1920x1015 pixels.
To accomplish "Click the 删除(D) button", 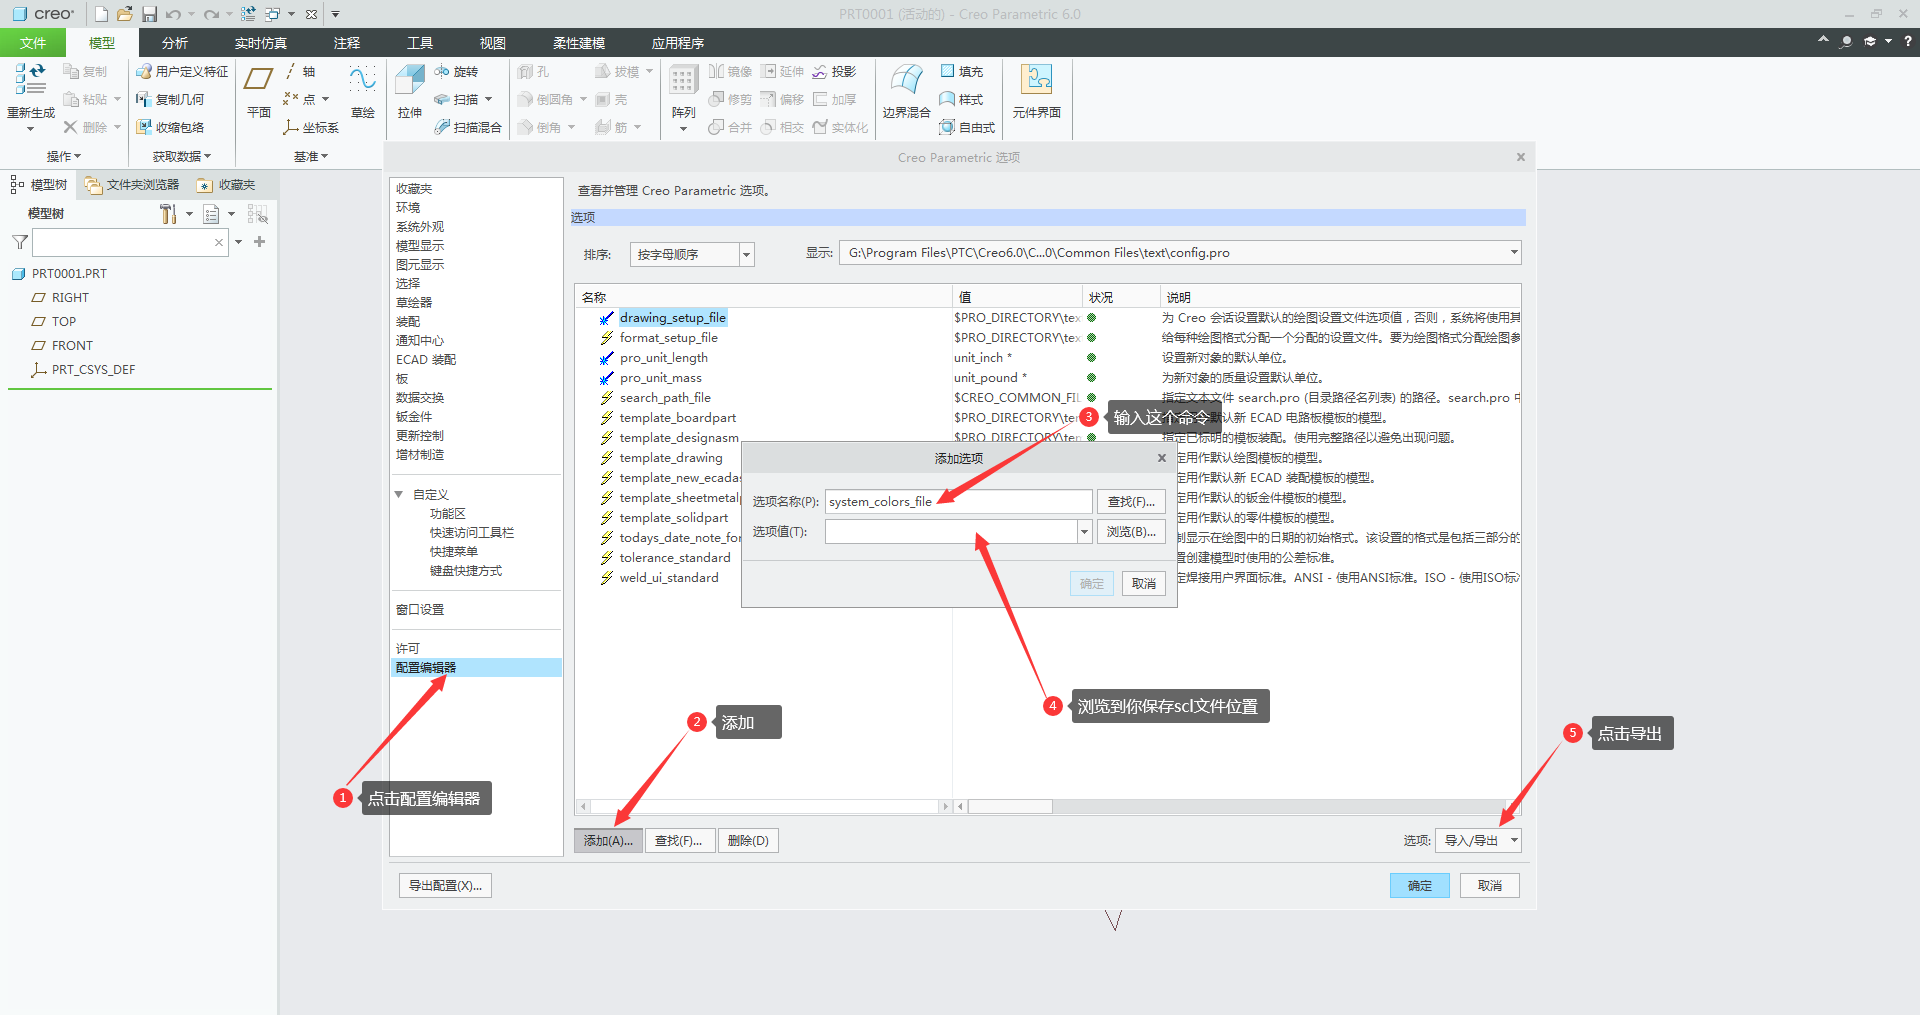I will (x=748, y=841).
